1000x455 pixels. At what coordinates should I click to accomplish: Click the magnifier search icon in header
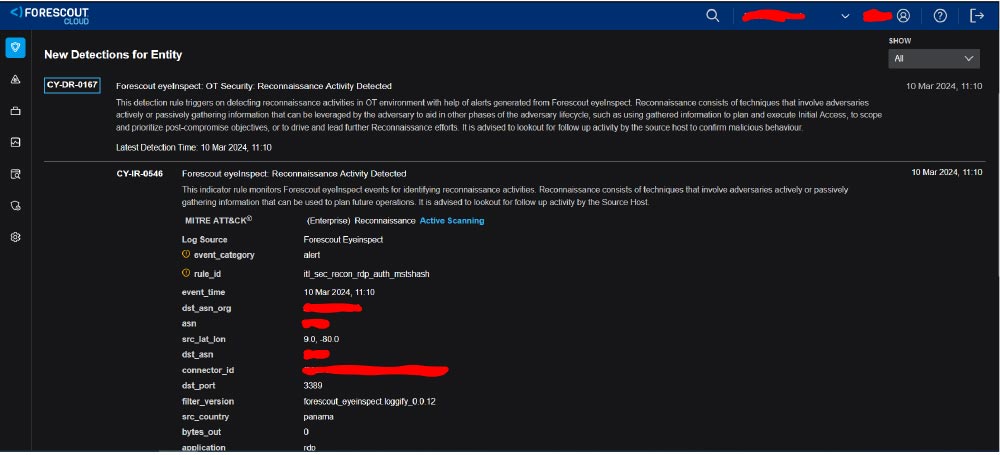[713, 16]
